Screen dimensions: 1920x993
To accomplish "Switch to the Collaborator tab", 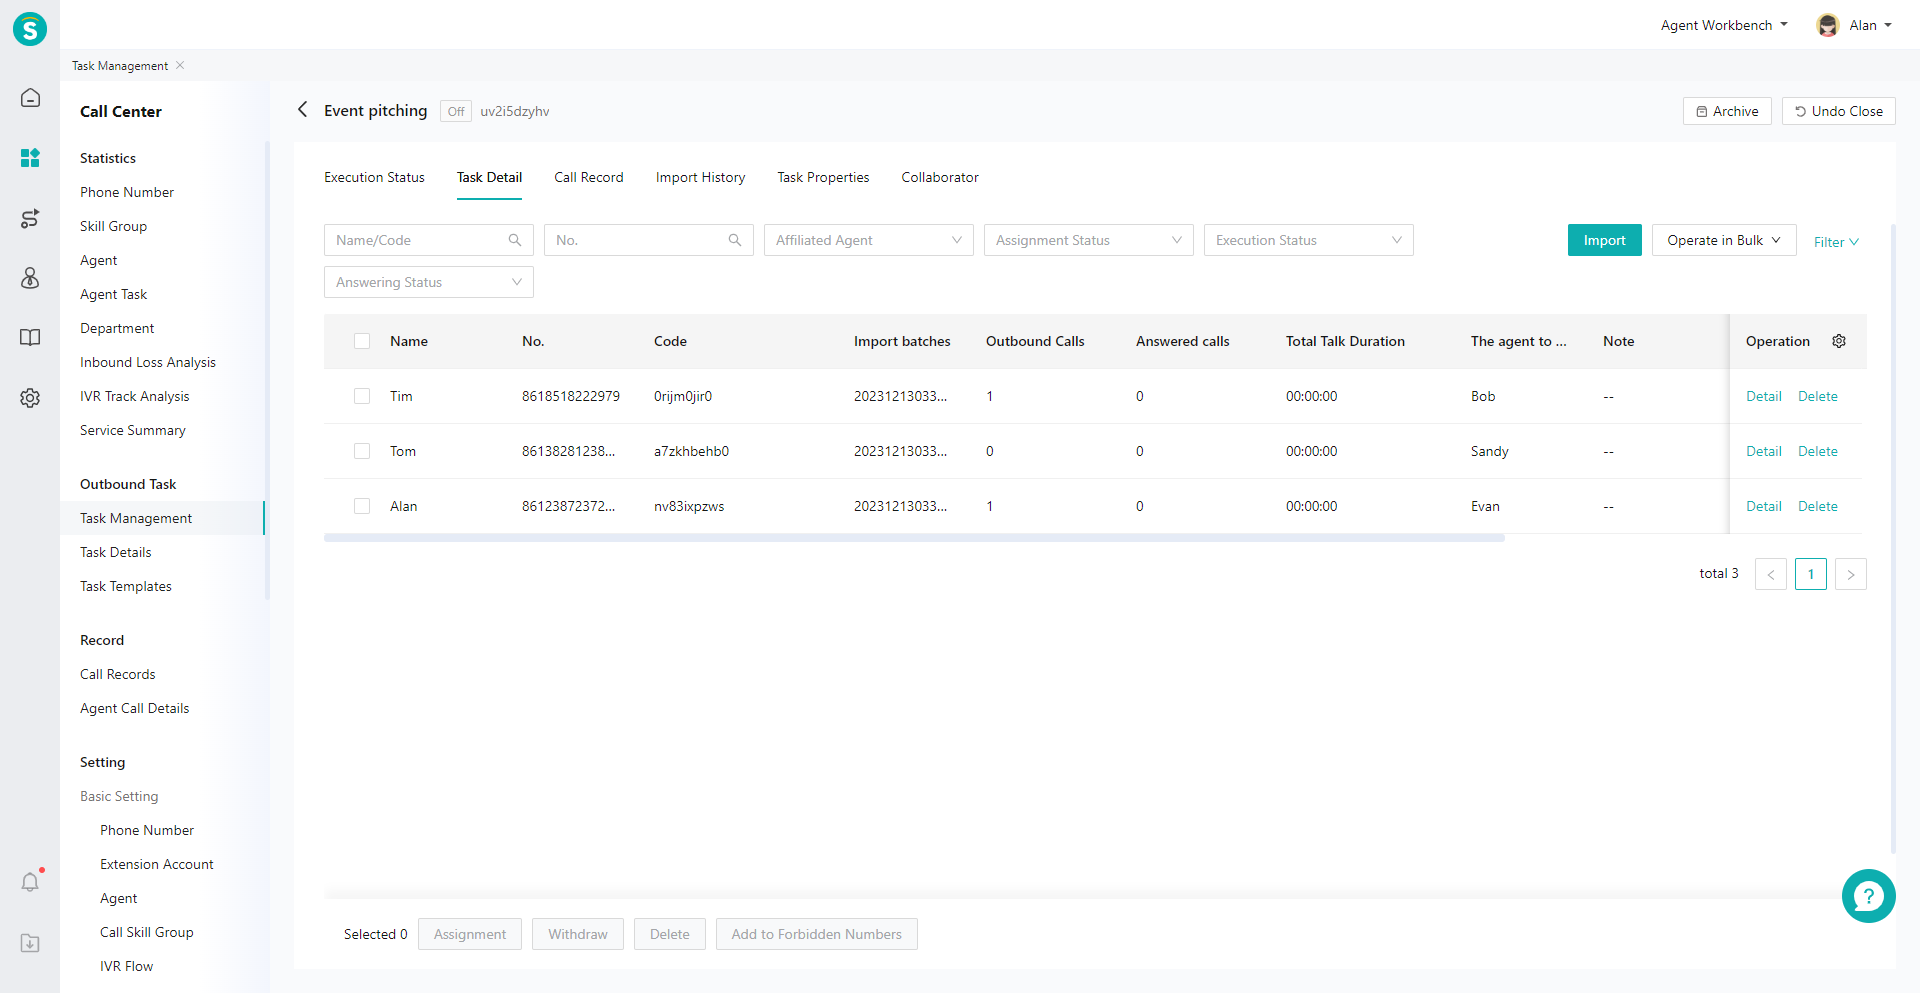I will [940, 177].
